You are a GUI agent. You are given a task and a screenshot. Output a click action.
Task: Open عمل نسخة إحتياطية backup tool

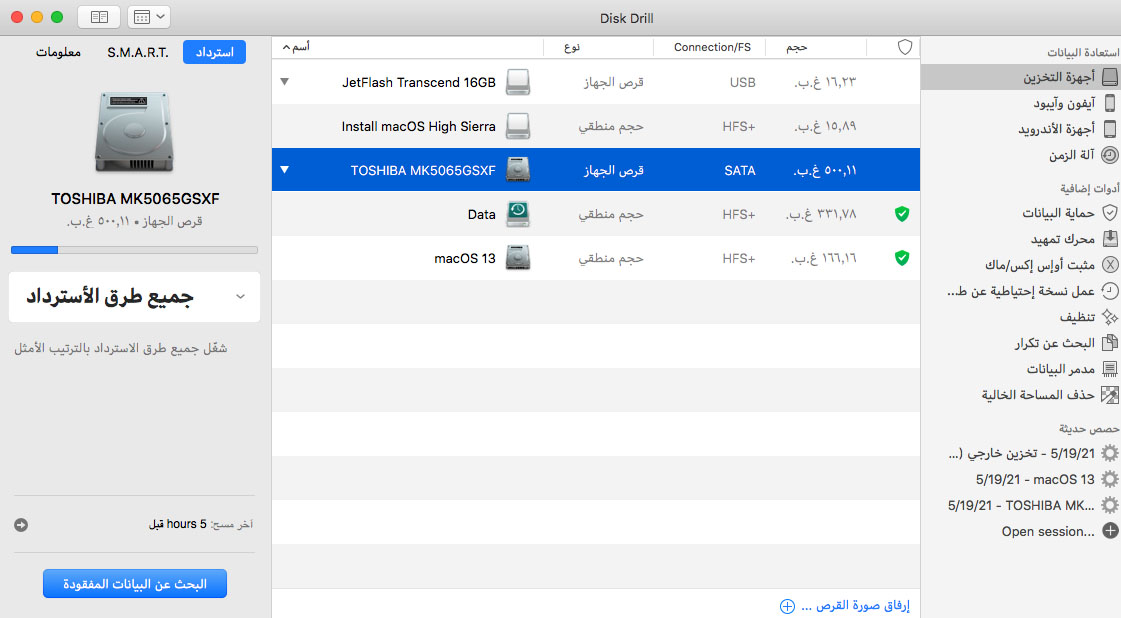coord(1021,291)
